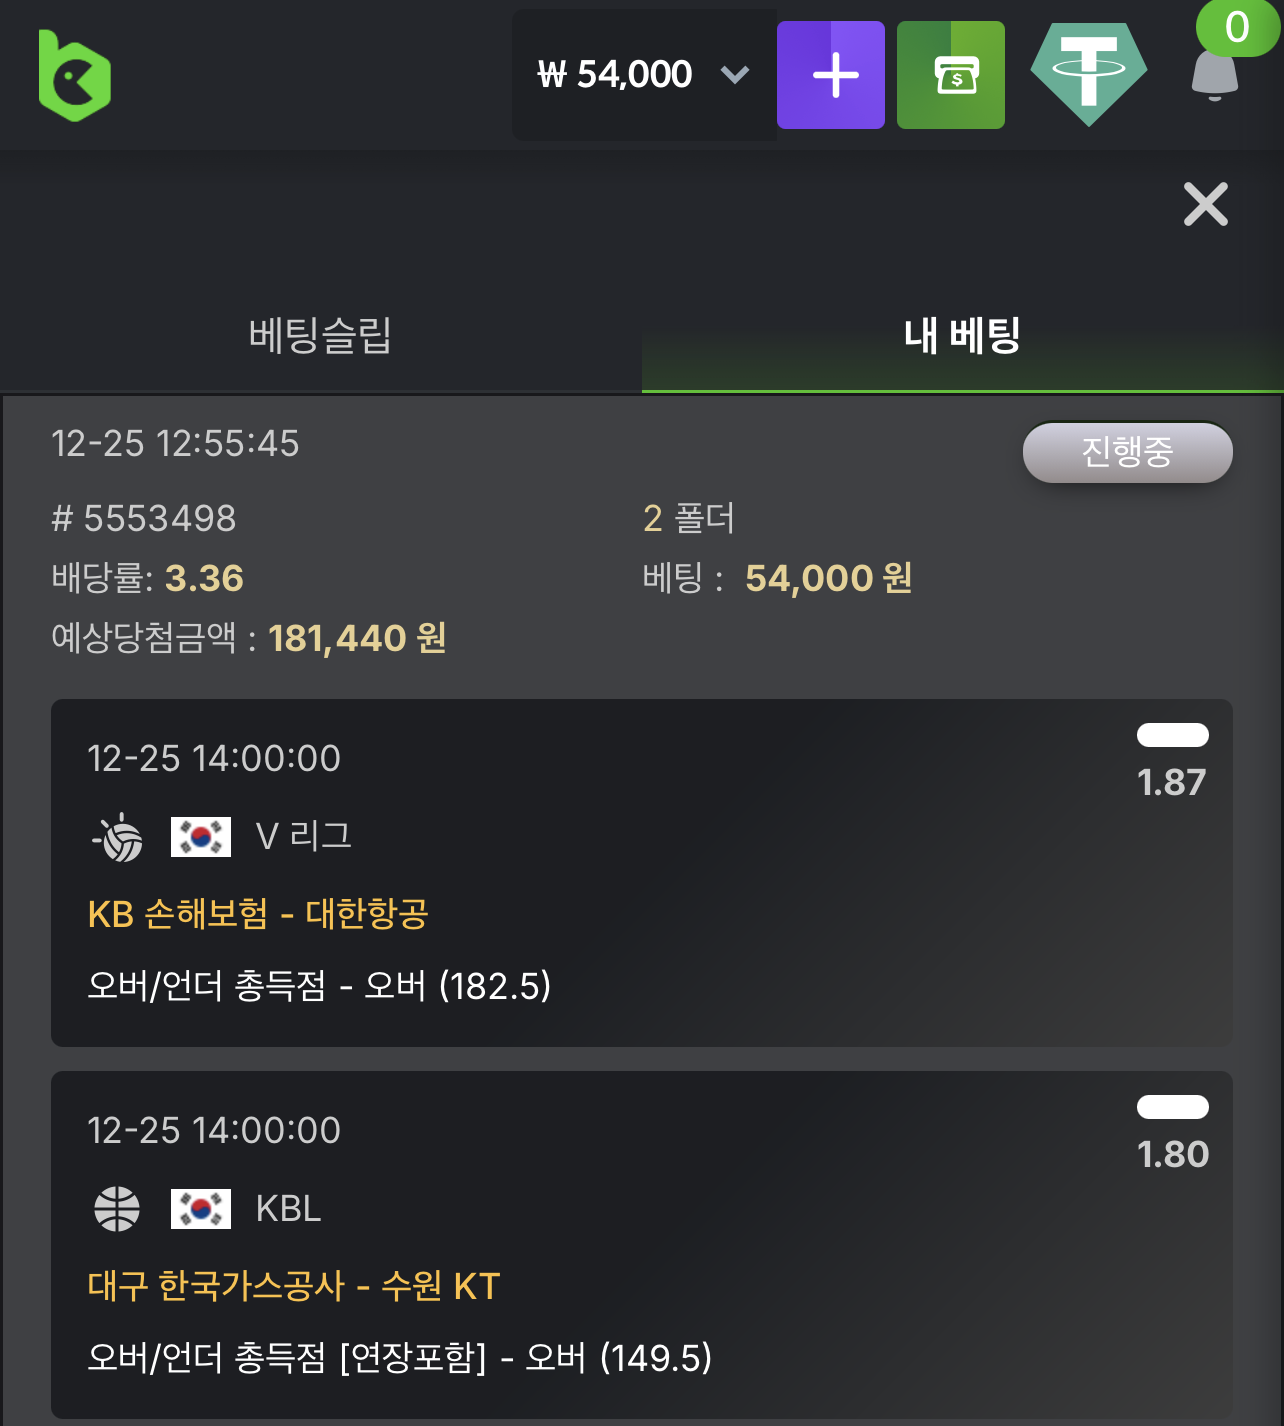The image size is (1284, 1426).
Task: Click the Tether diamond icon
Action: tap(1088, 74)
